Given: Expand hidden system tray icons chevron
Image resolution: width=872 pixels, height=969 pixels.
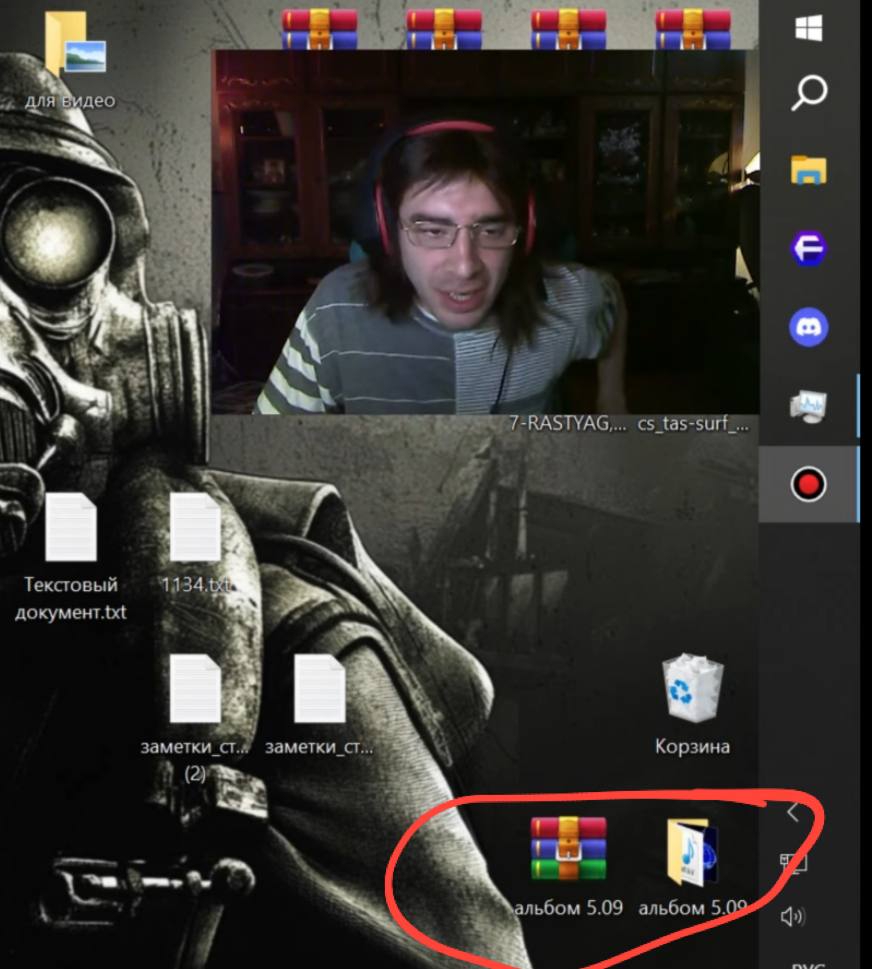Looking at the screenshot, I should [x=794, y=812].
